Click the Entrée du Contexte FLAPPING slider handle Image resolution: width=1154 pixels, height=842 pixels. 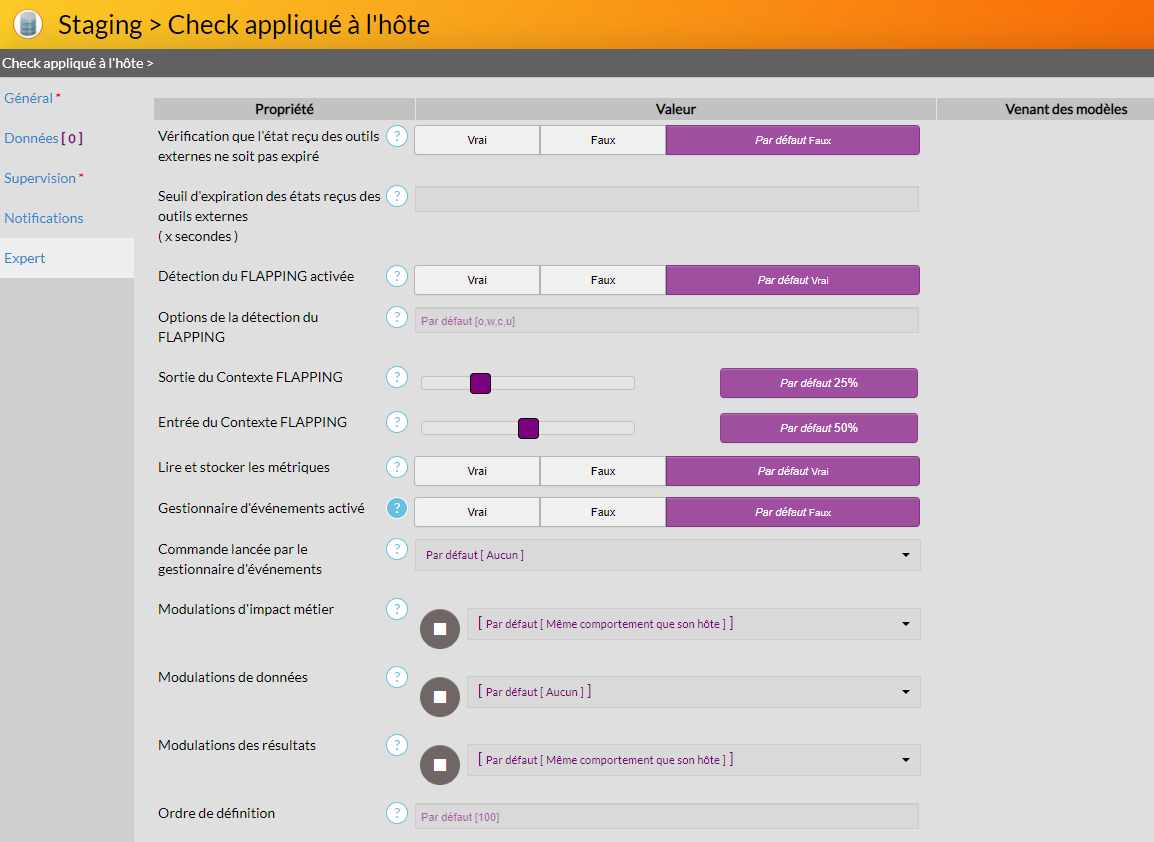click(528, 428)
